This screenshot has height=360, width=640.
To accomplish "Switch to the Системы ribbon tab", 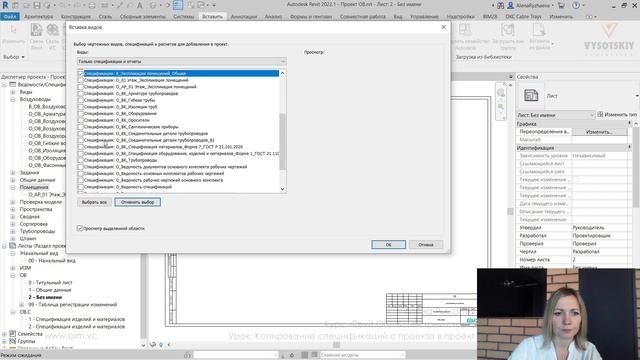I will click(x=184, y=17).
